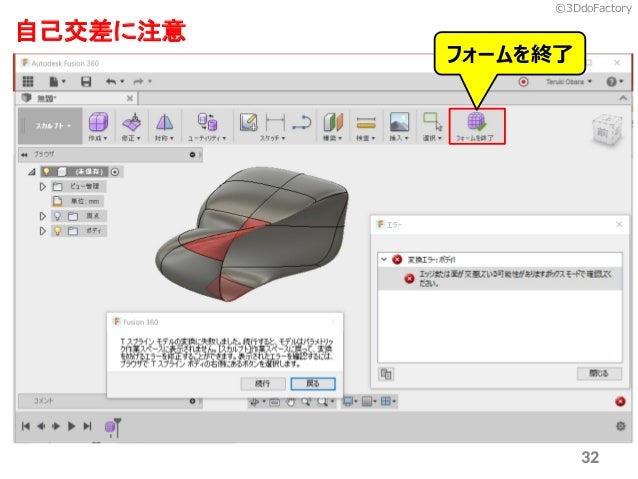Open the Teruki Obara account menu
Screen dimensions: 638x479
point(568,82)
